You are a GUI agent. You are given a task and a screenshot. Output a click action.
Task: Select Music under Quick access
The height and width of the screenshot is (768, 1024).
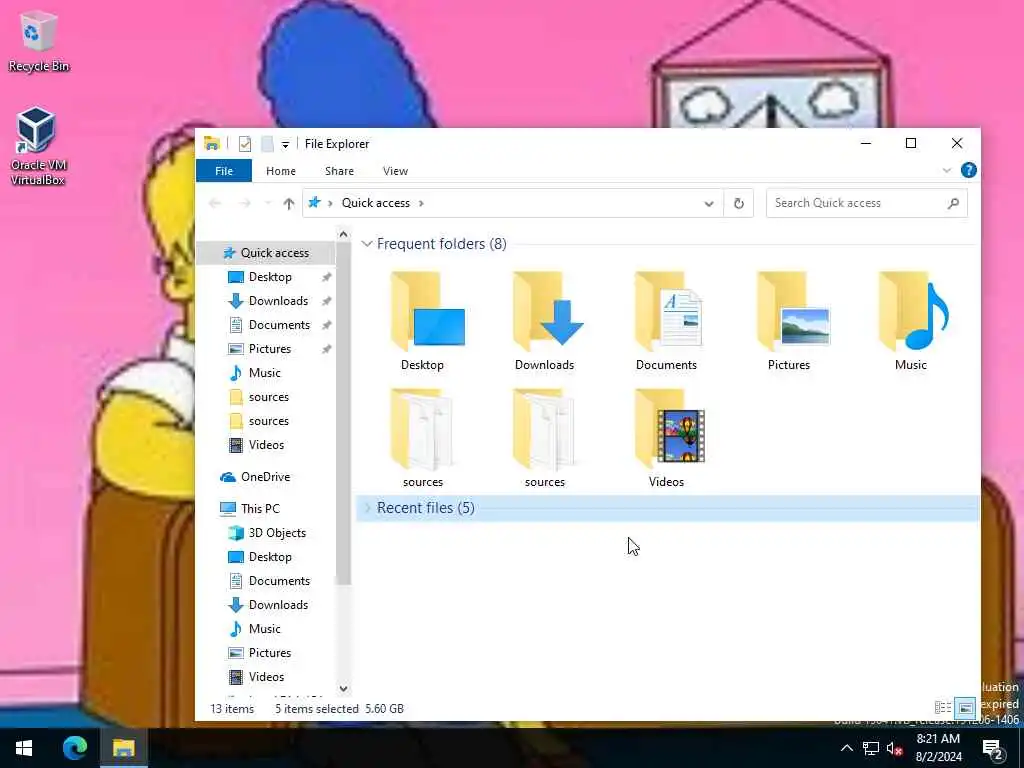click(x=266, y=373)
